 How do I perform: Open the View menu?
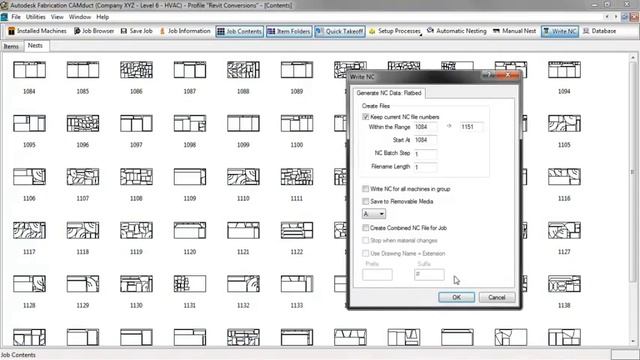pyautogui.click(x=57, y=17)
